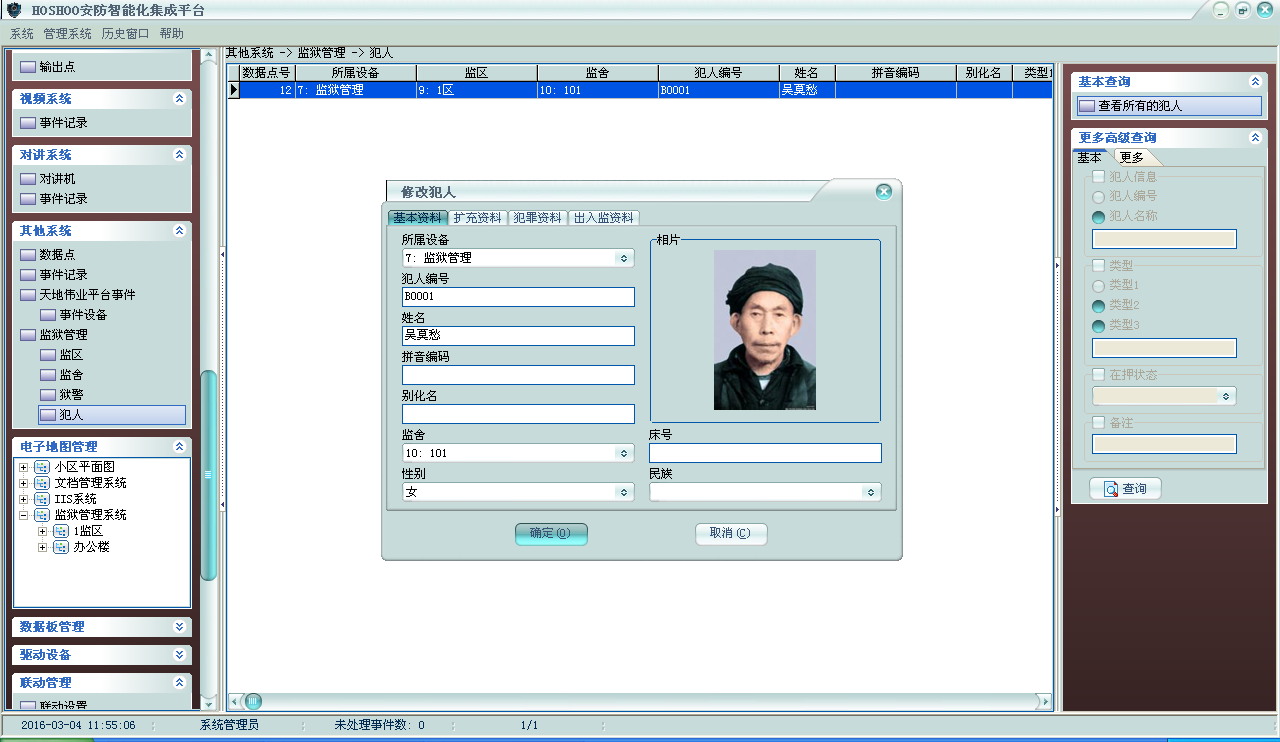1280x742 pixels.
Task: Click the 数据点 icon under 其他系统
Action: point(28,255)
